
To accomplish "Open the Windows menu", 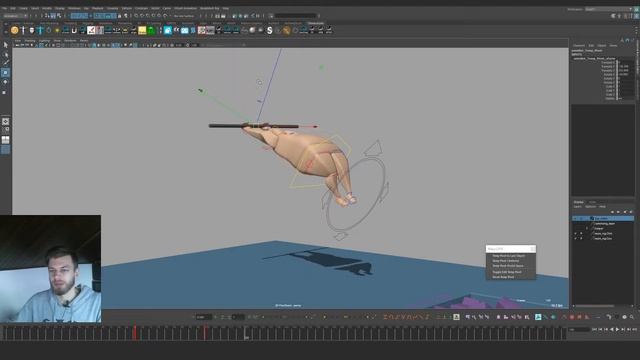I will (x=74, y=8).
